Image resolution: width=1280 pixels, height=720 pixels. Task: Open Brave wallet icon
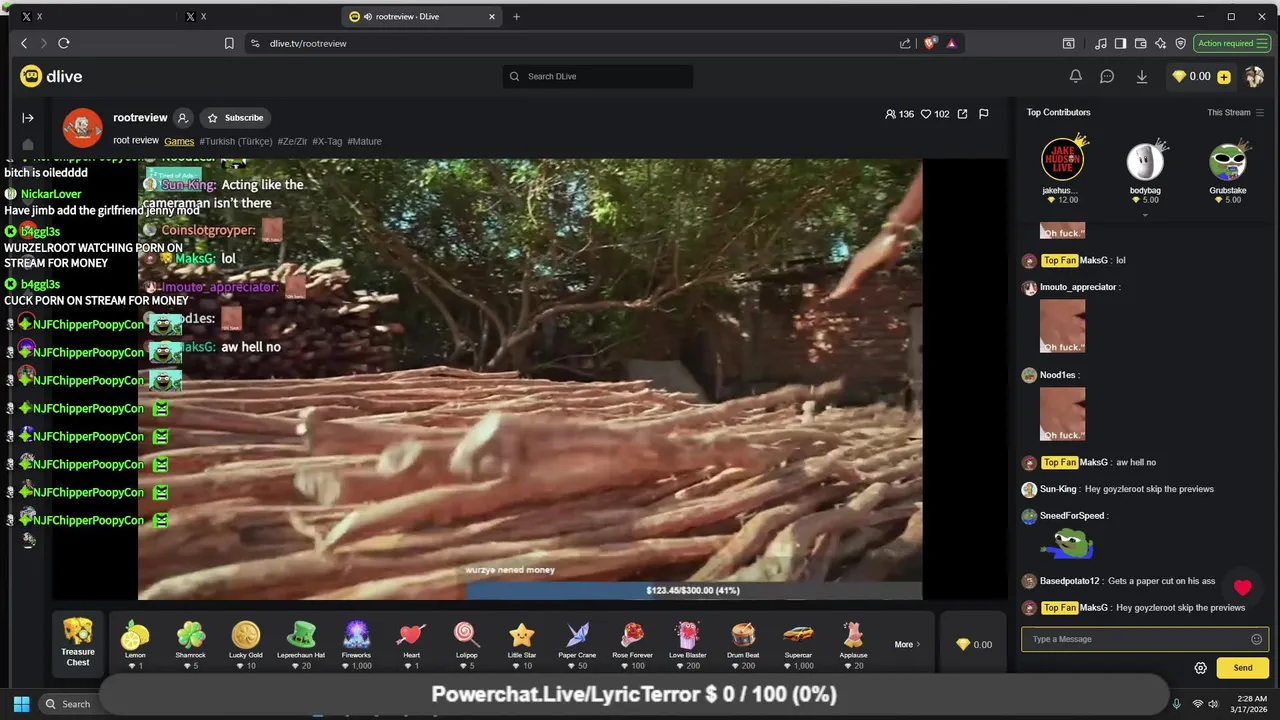[1140, 43]
